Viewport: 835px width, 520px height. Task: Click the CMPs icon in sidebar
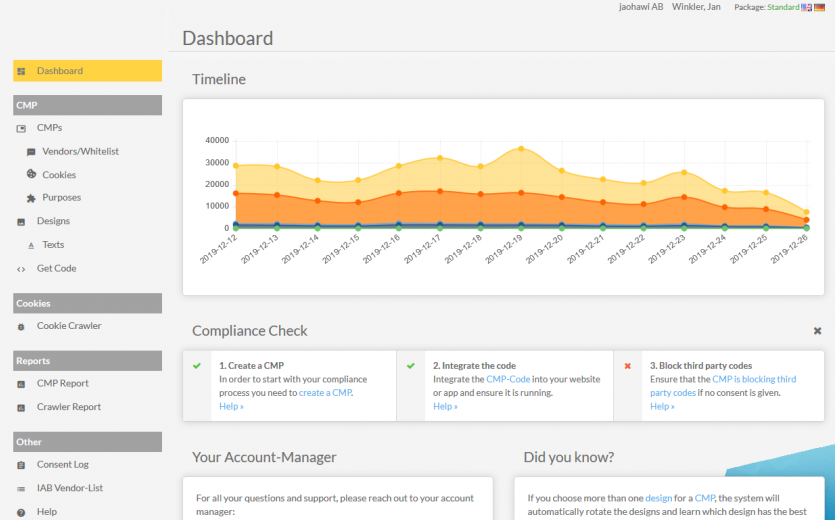[x=22, y=128]
